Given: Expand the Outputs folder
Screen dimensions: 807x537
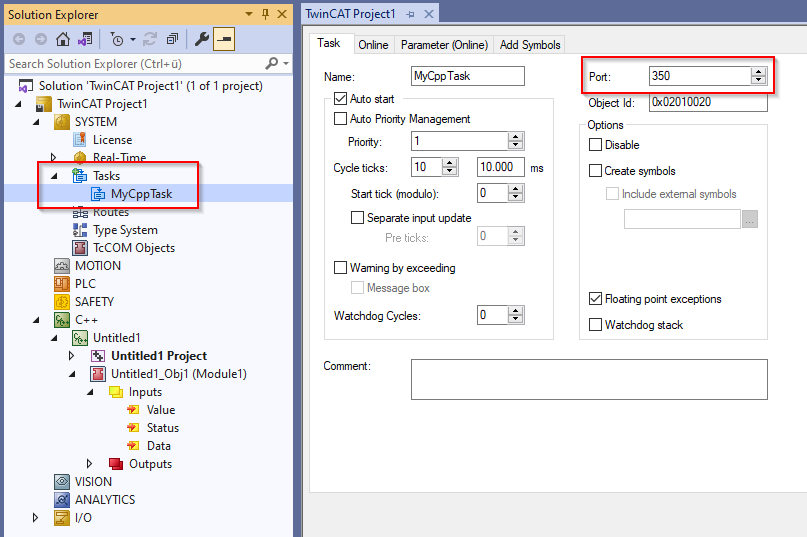Looking at the screenshot, I should [90, 463].
